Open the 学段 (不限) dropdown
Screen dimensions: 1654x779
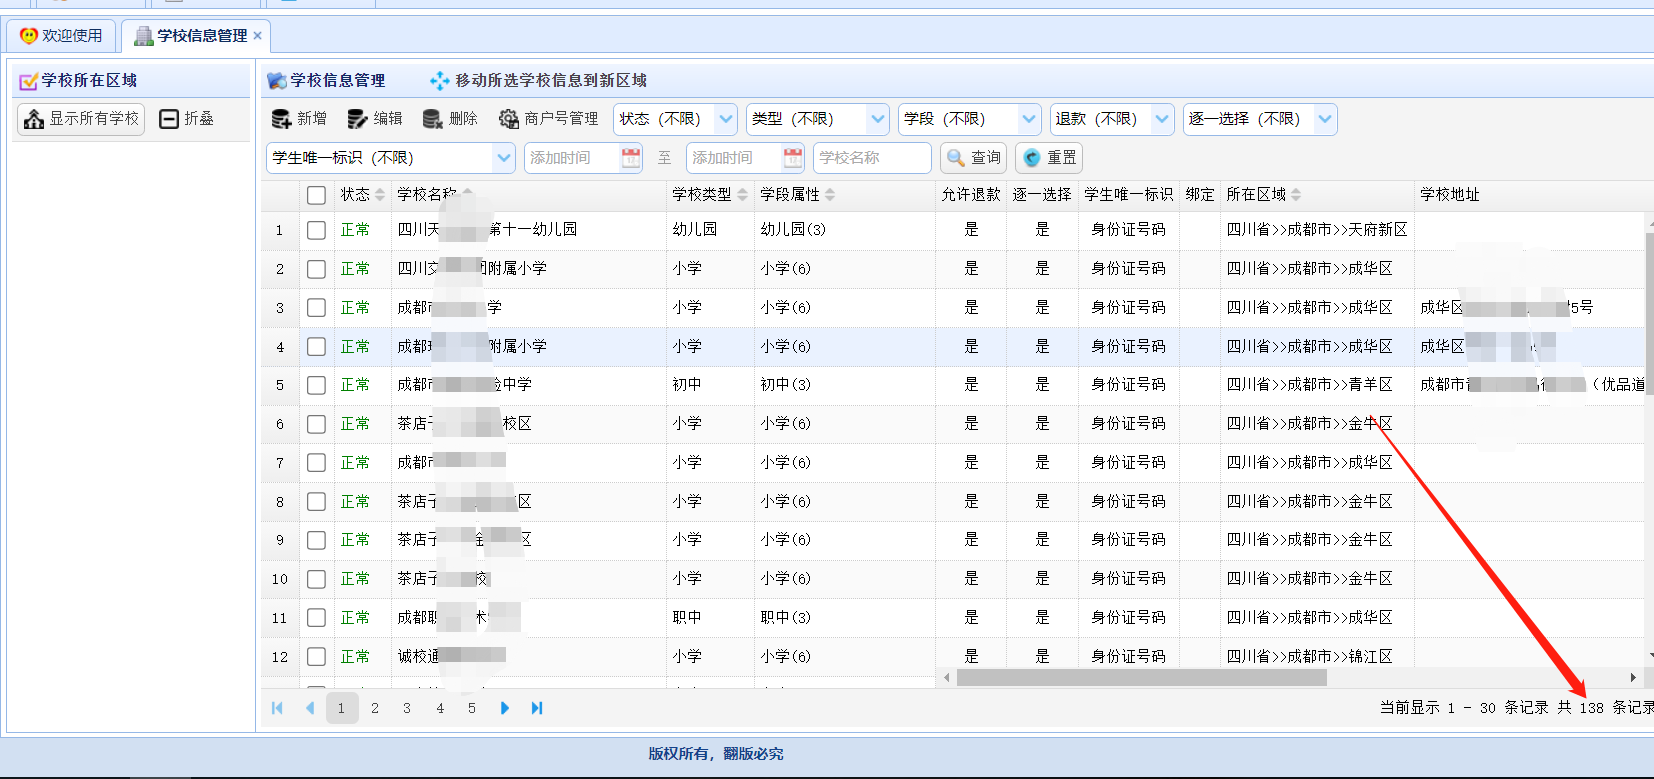point(969,119)
